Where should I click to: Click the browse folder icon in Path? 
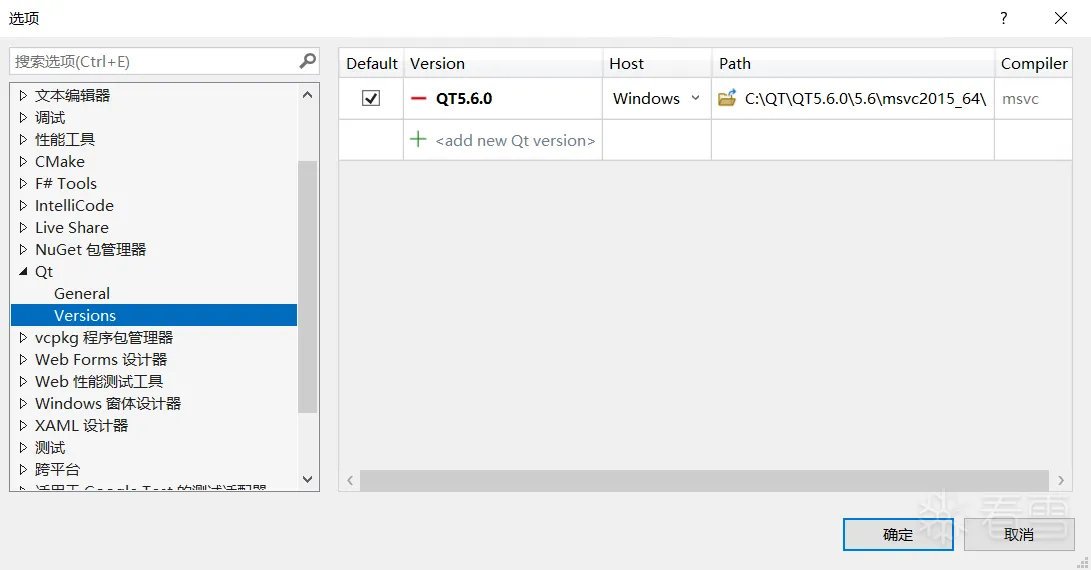[727, 98]
